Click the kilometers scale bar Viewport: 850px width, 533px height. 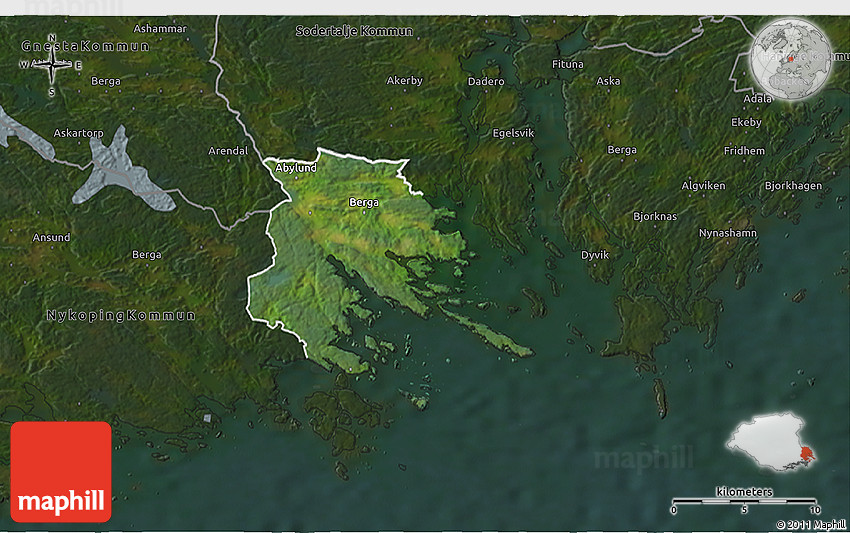[744, 500]
